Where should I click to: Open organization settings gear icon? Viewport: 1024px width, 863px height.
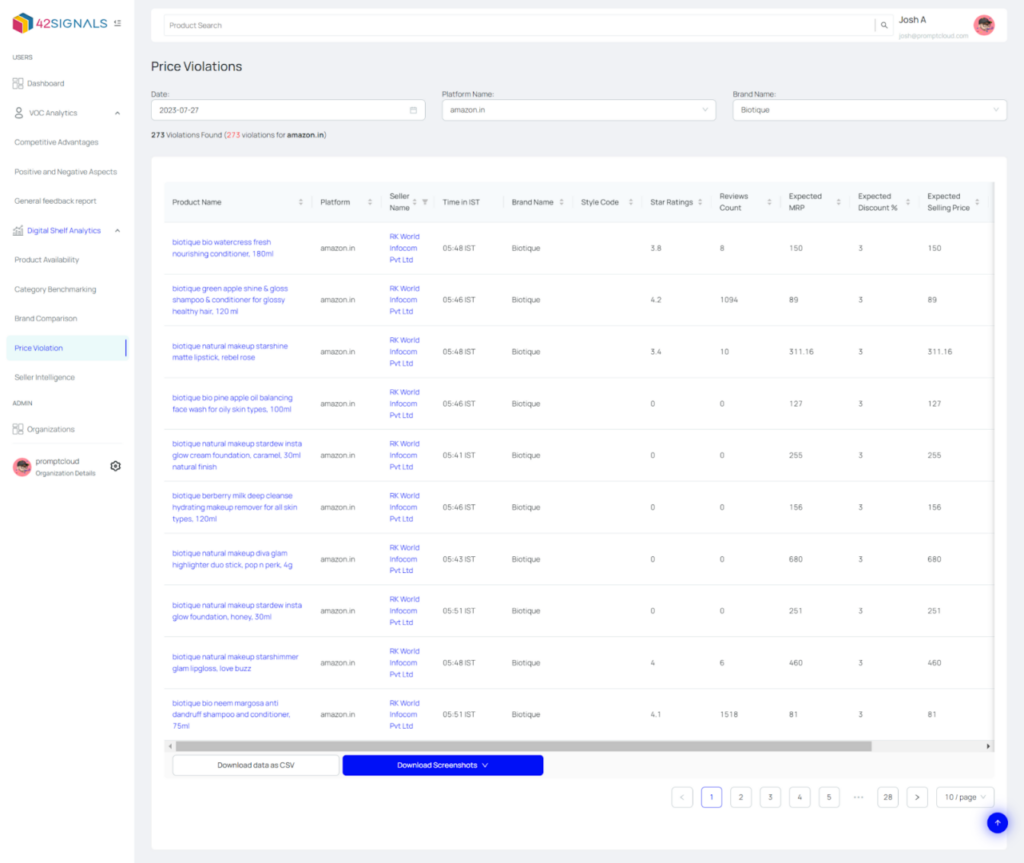(116, 466)
